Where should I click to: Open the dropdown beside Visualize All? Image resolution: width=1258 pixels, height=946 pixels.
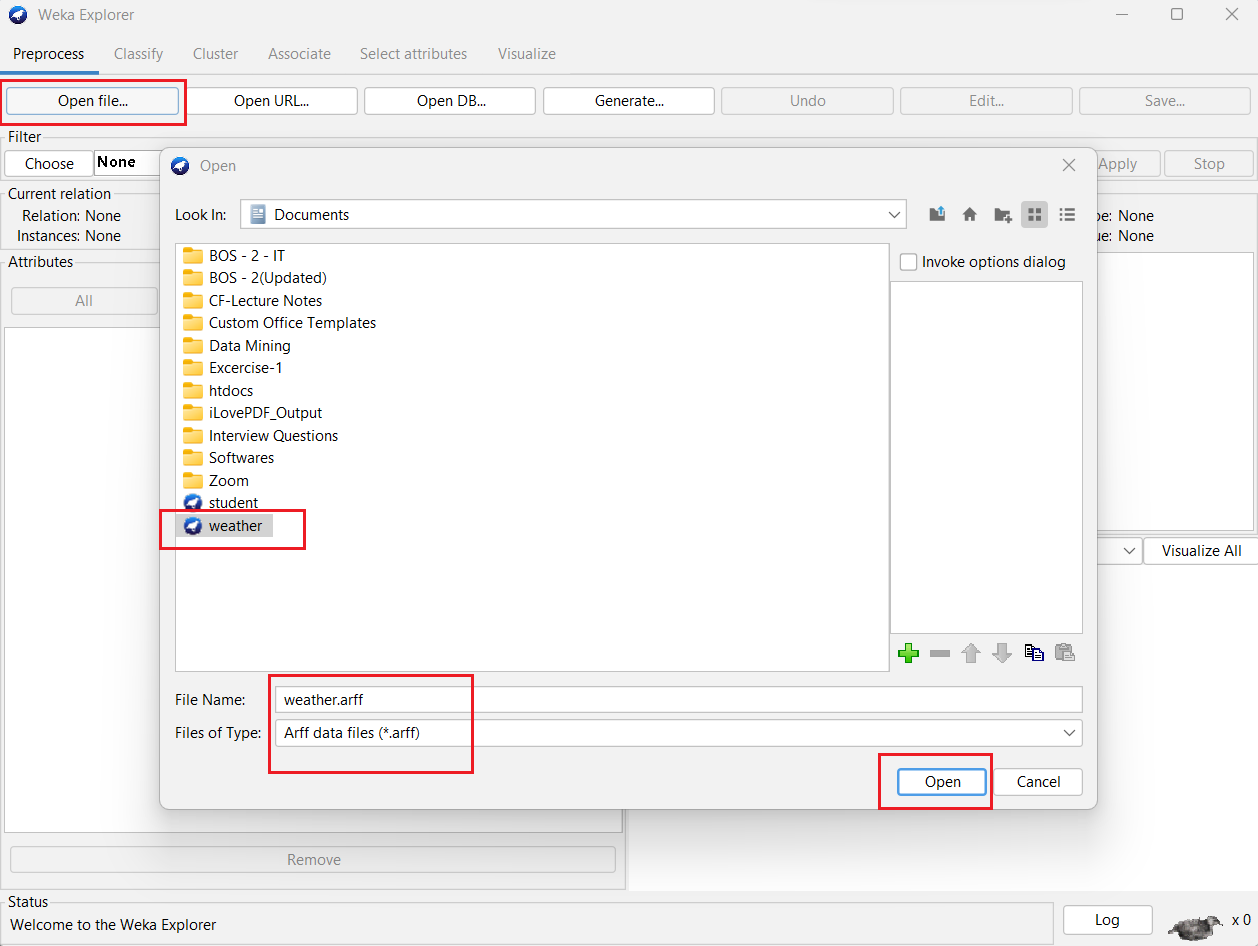point(1130,551)
